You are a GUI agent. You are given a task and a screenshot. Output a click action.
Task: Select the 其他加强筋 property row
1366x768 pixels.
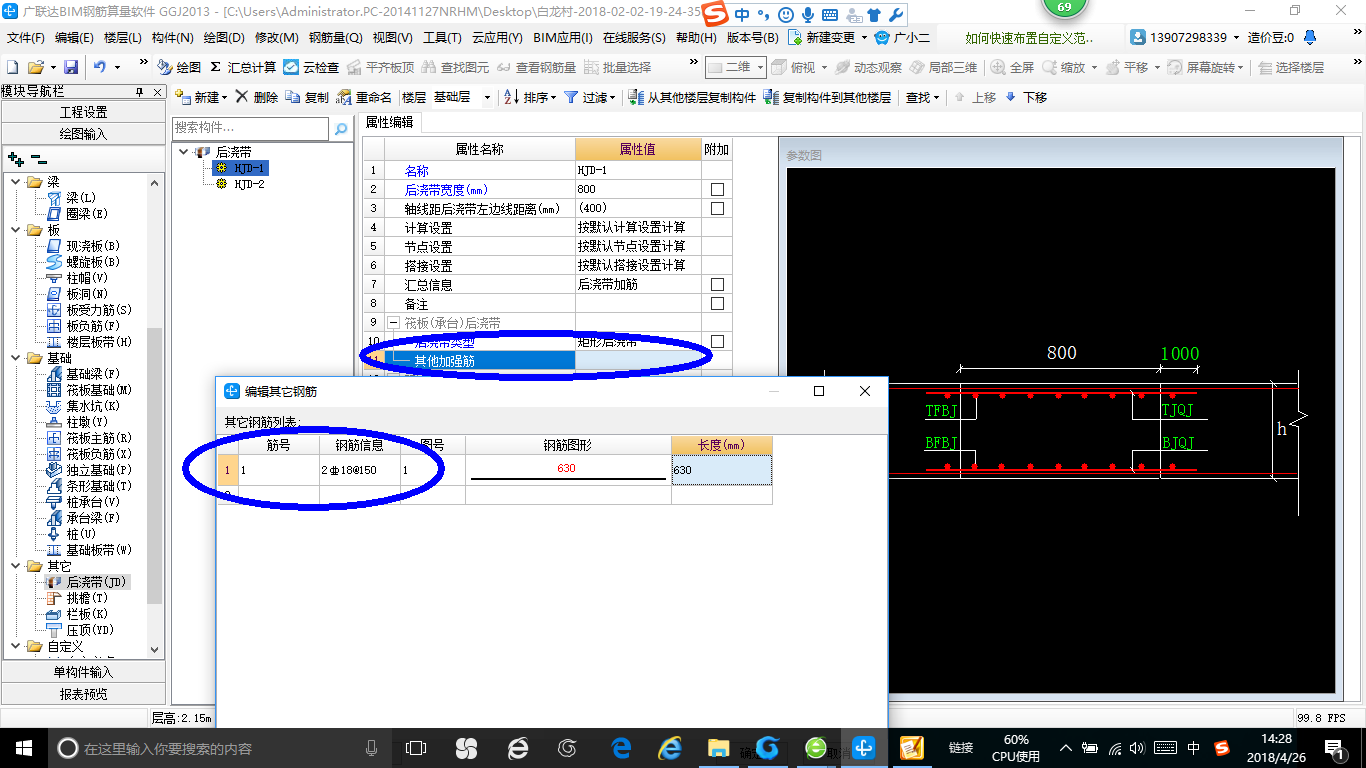(480, 361)
